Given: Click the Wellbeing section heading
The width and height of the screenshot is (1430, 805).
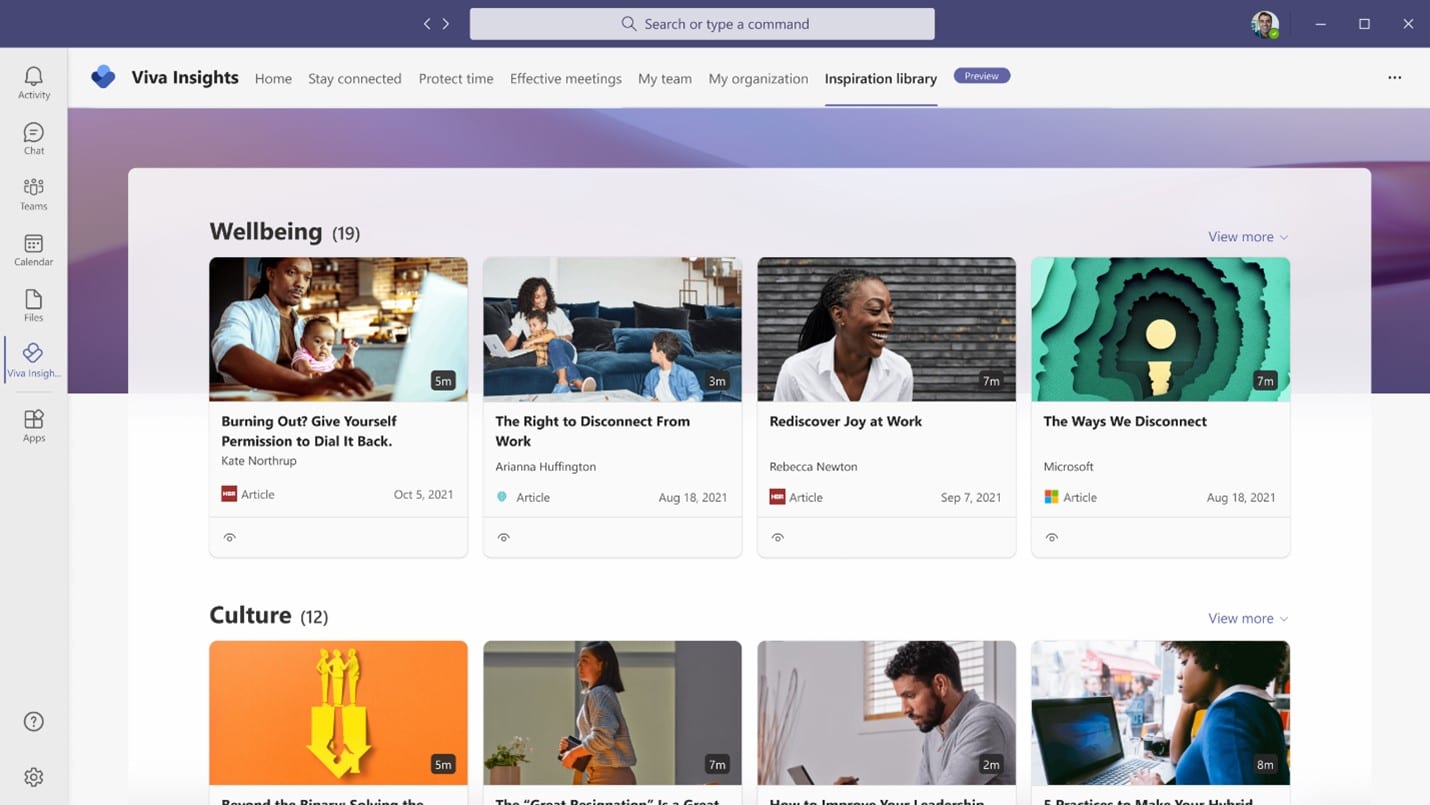Looking at the screenshot, I should [x=266, y=232].
